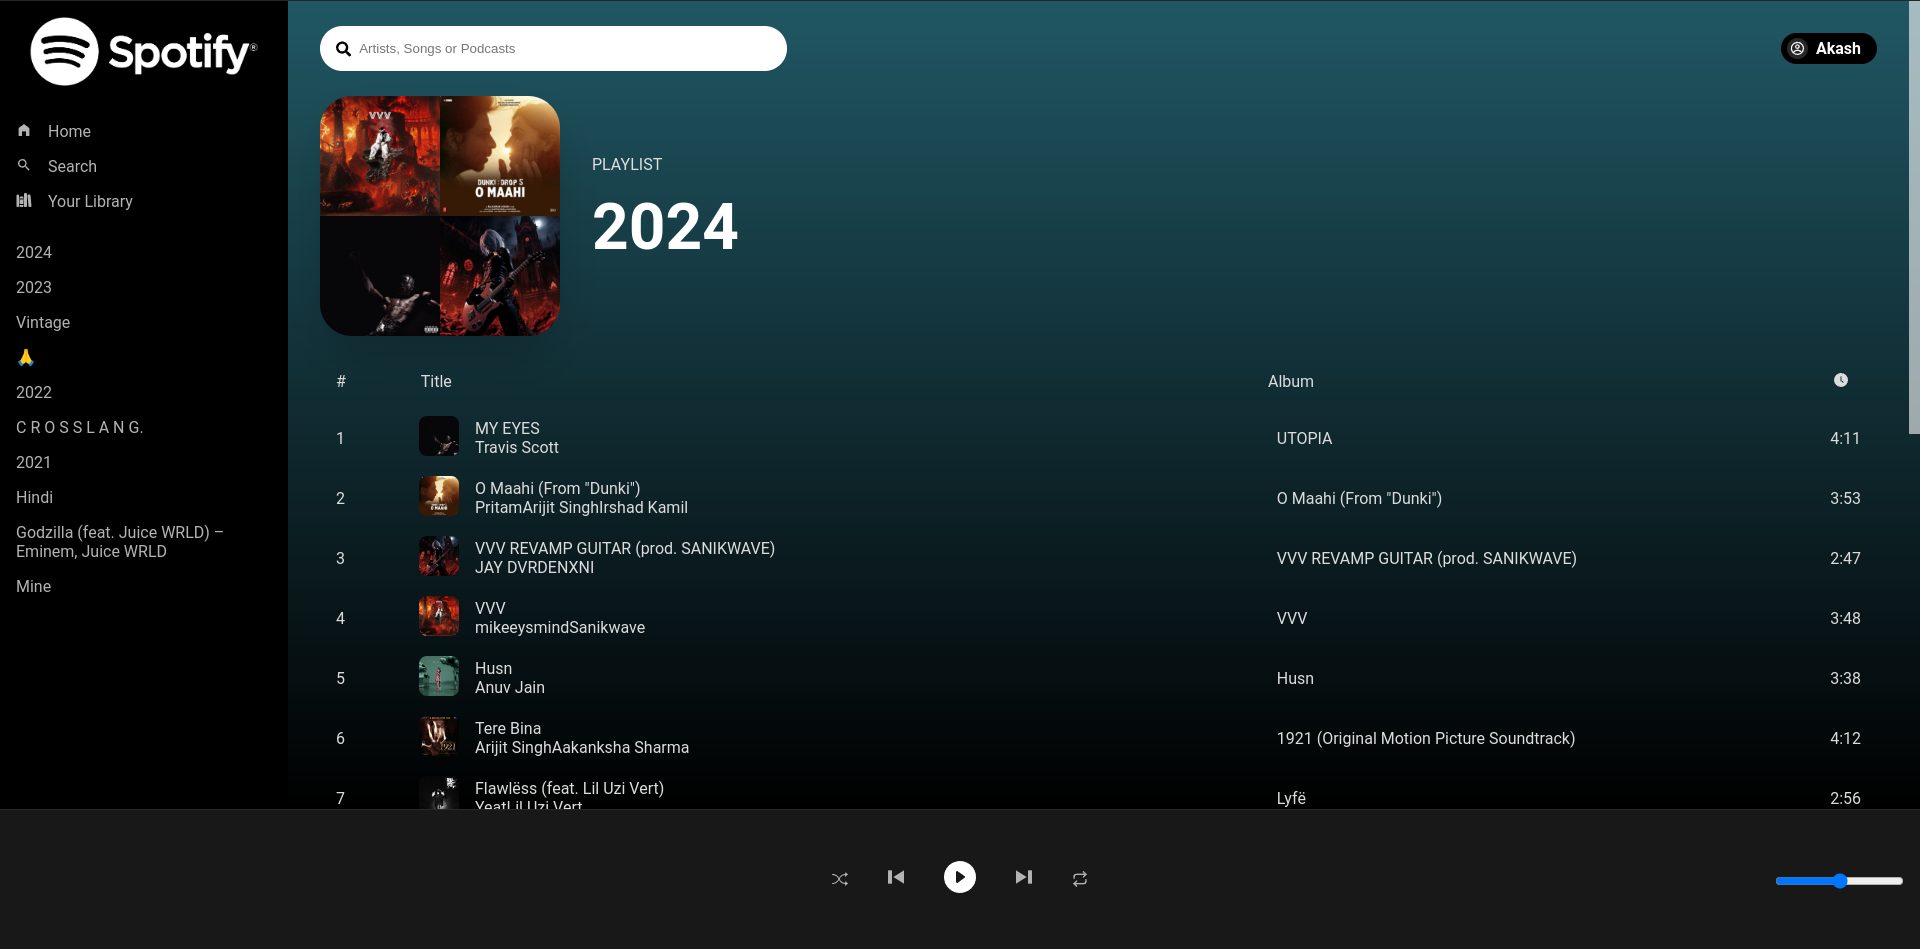The height and width of the screenshot is (949, 1920).
Task: Open Your Library
Action: [x=90, y=201]
